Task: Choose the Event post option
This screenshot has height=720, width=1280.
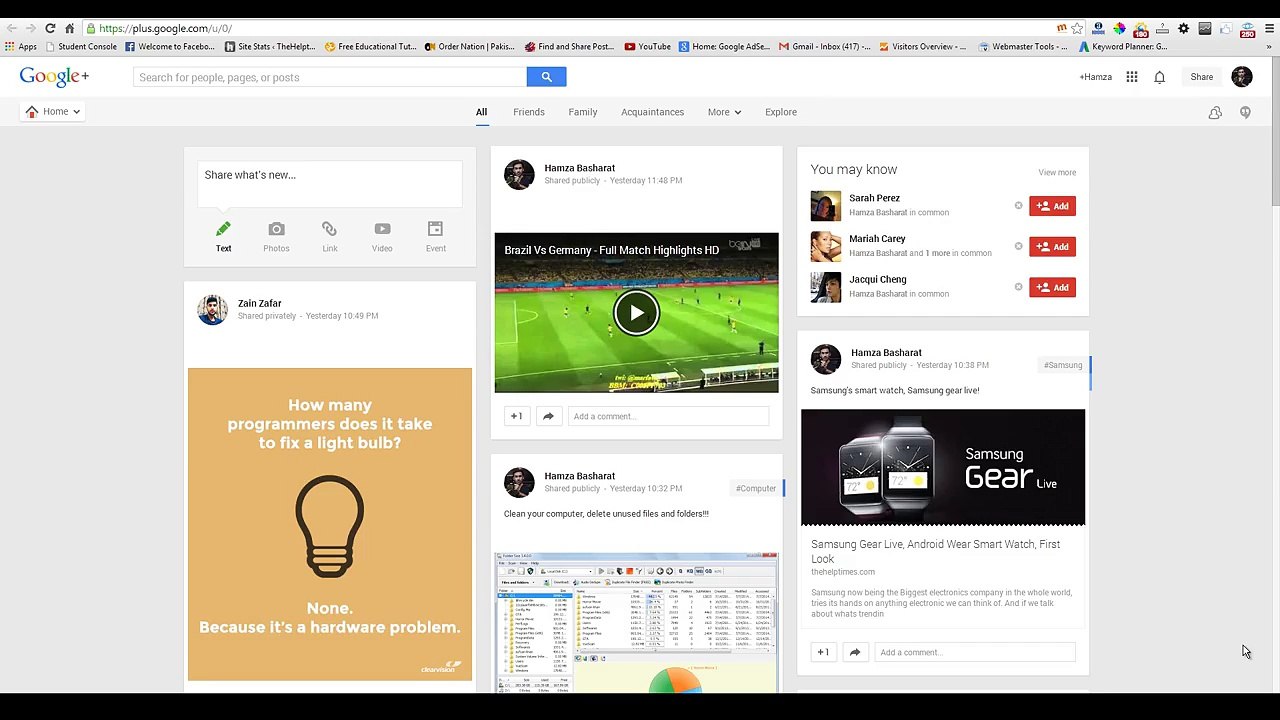Action: 435,237
